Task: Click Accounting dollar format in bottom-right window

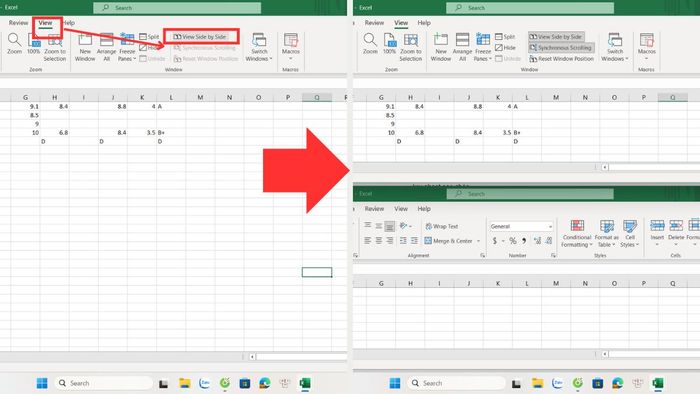Action: pyautogui.click(x=495, y=241)
